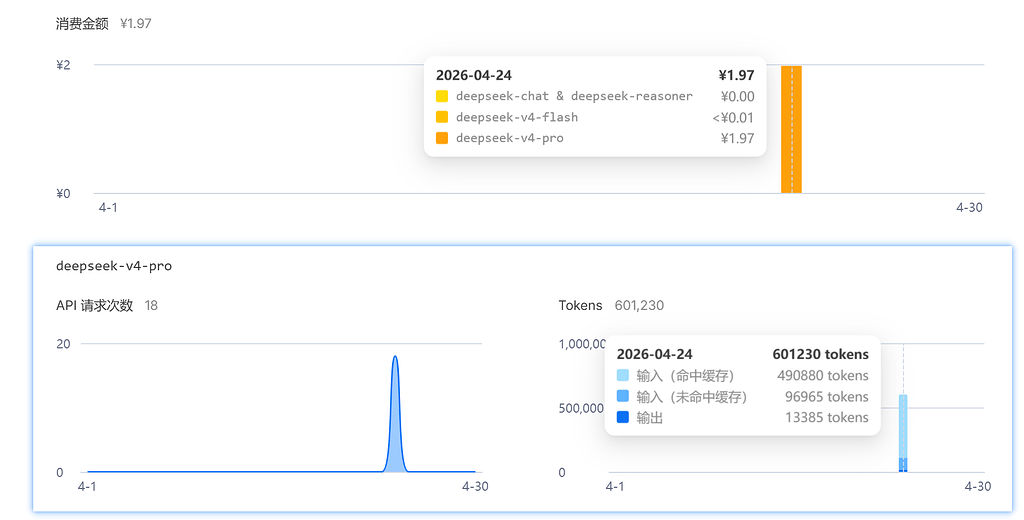The height and width of the screenshot is (520, 1024).
Task: Click the 490880 tokens value
Action: (x=823, y=376)
